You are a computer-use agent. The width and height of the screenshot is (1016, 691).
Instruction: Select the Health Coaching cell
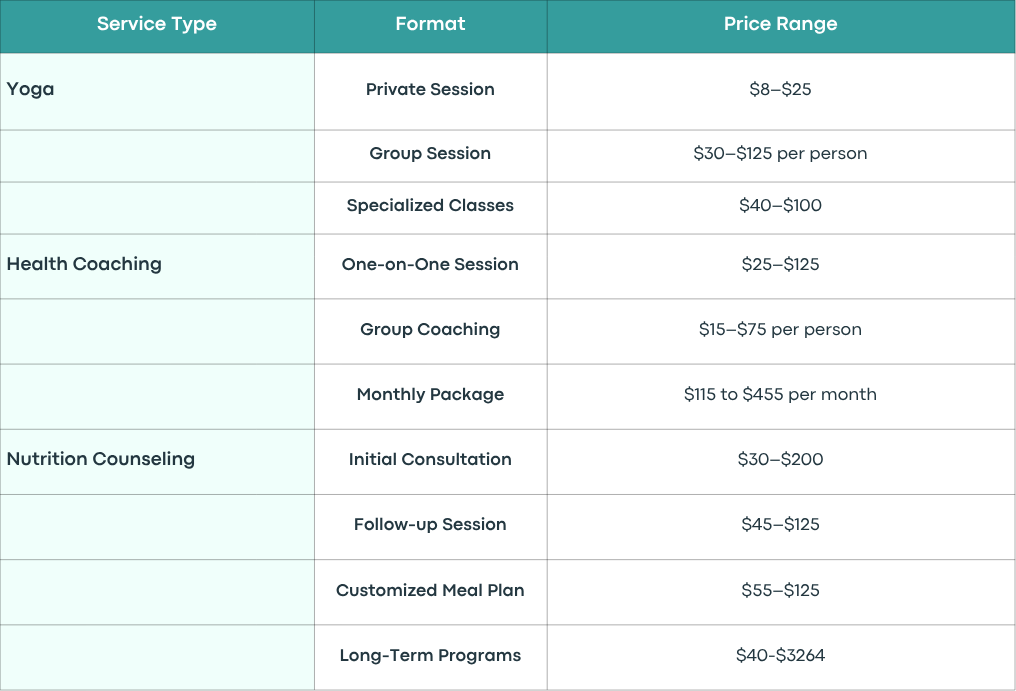157,266
